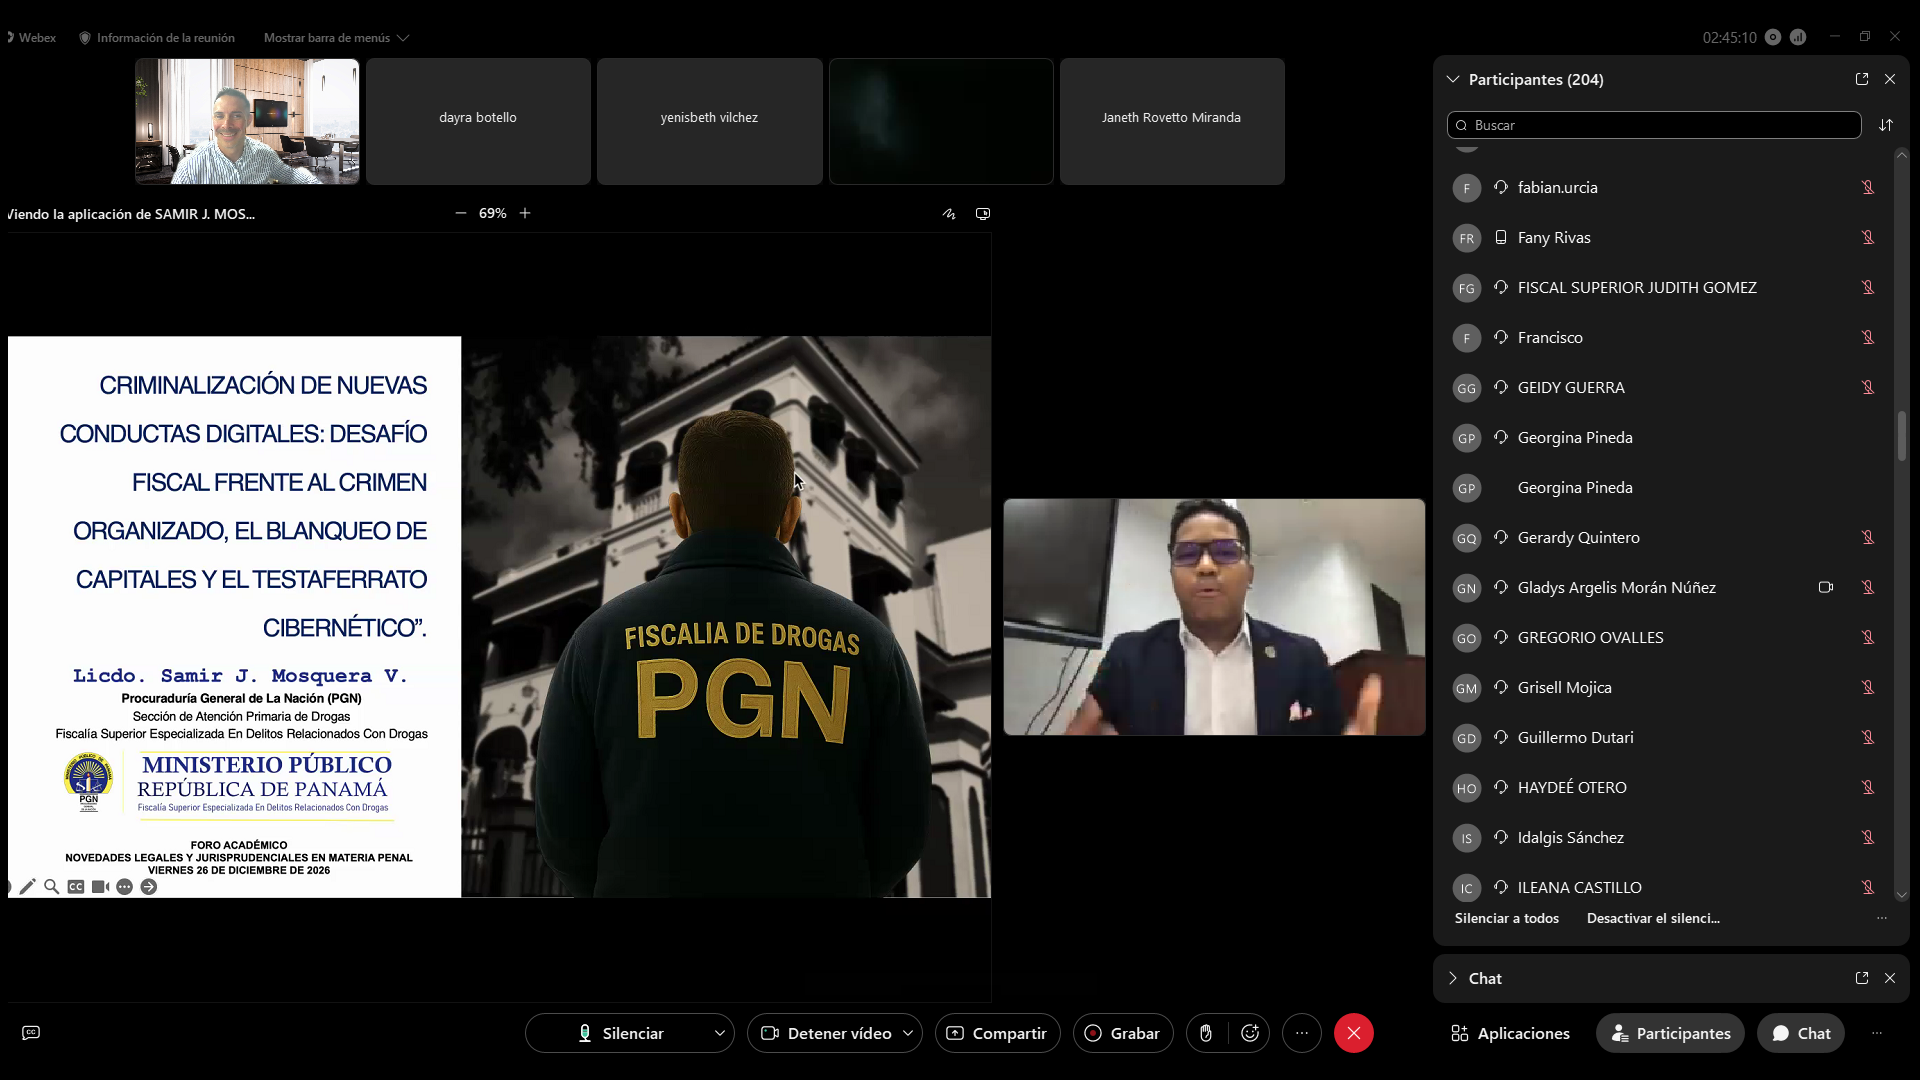Open the Silenciar audio options arrow
The height and width of the screenshot is (1080, 1920).
(719, 1033)
